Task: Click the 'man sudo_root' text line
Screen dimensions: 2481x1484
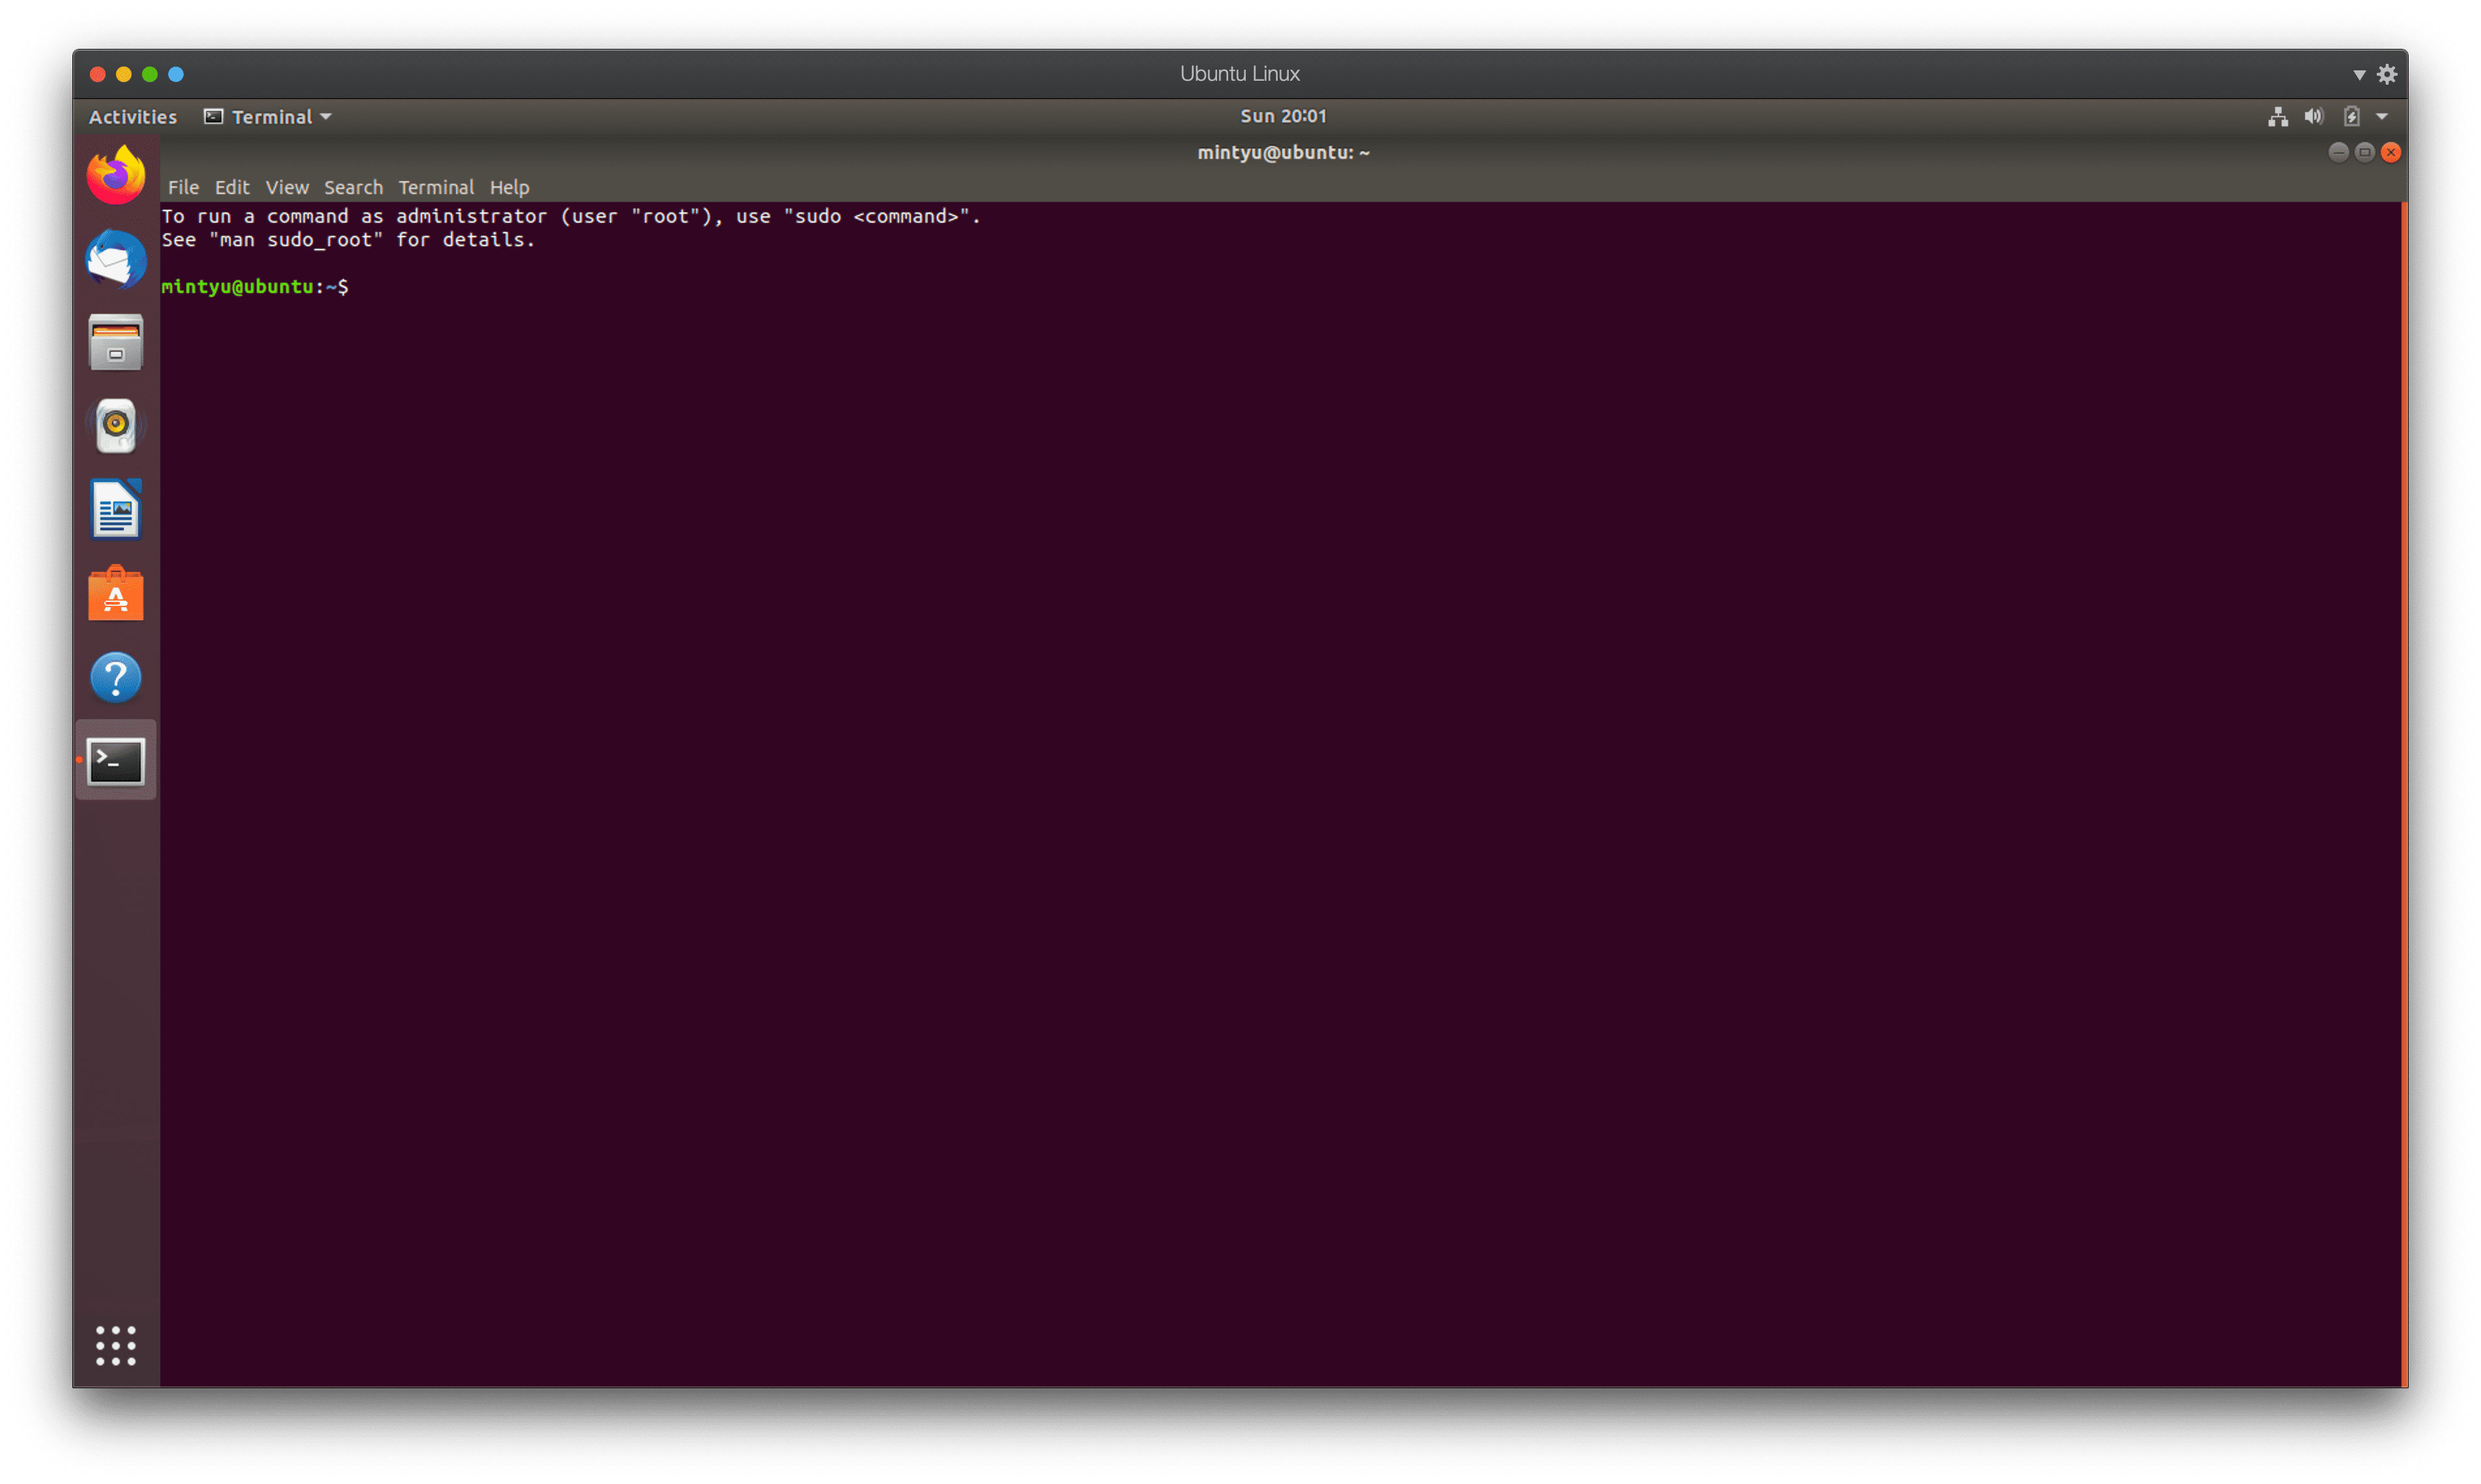Action: pos(348,240)
